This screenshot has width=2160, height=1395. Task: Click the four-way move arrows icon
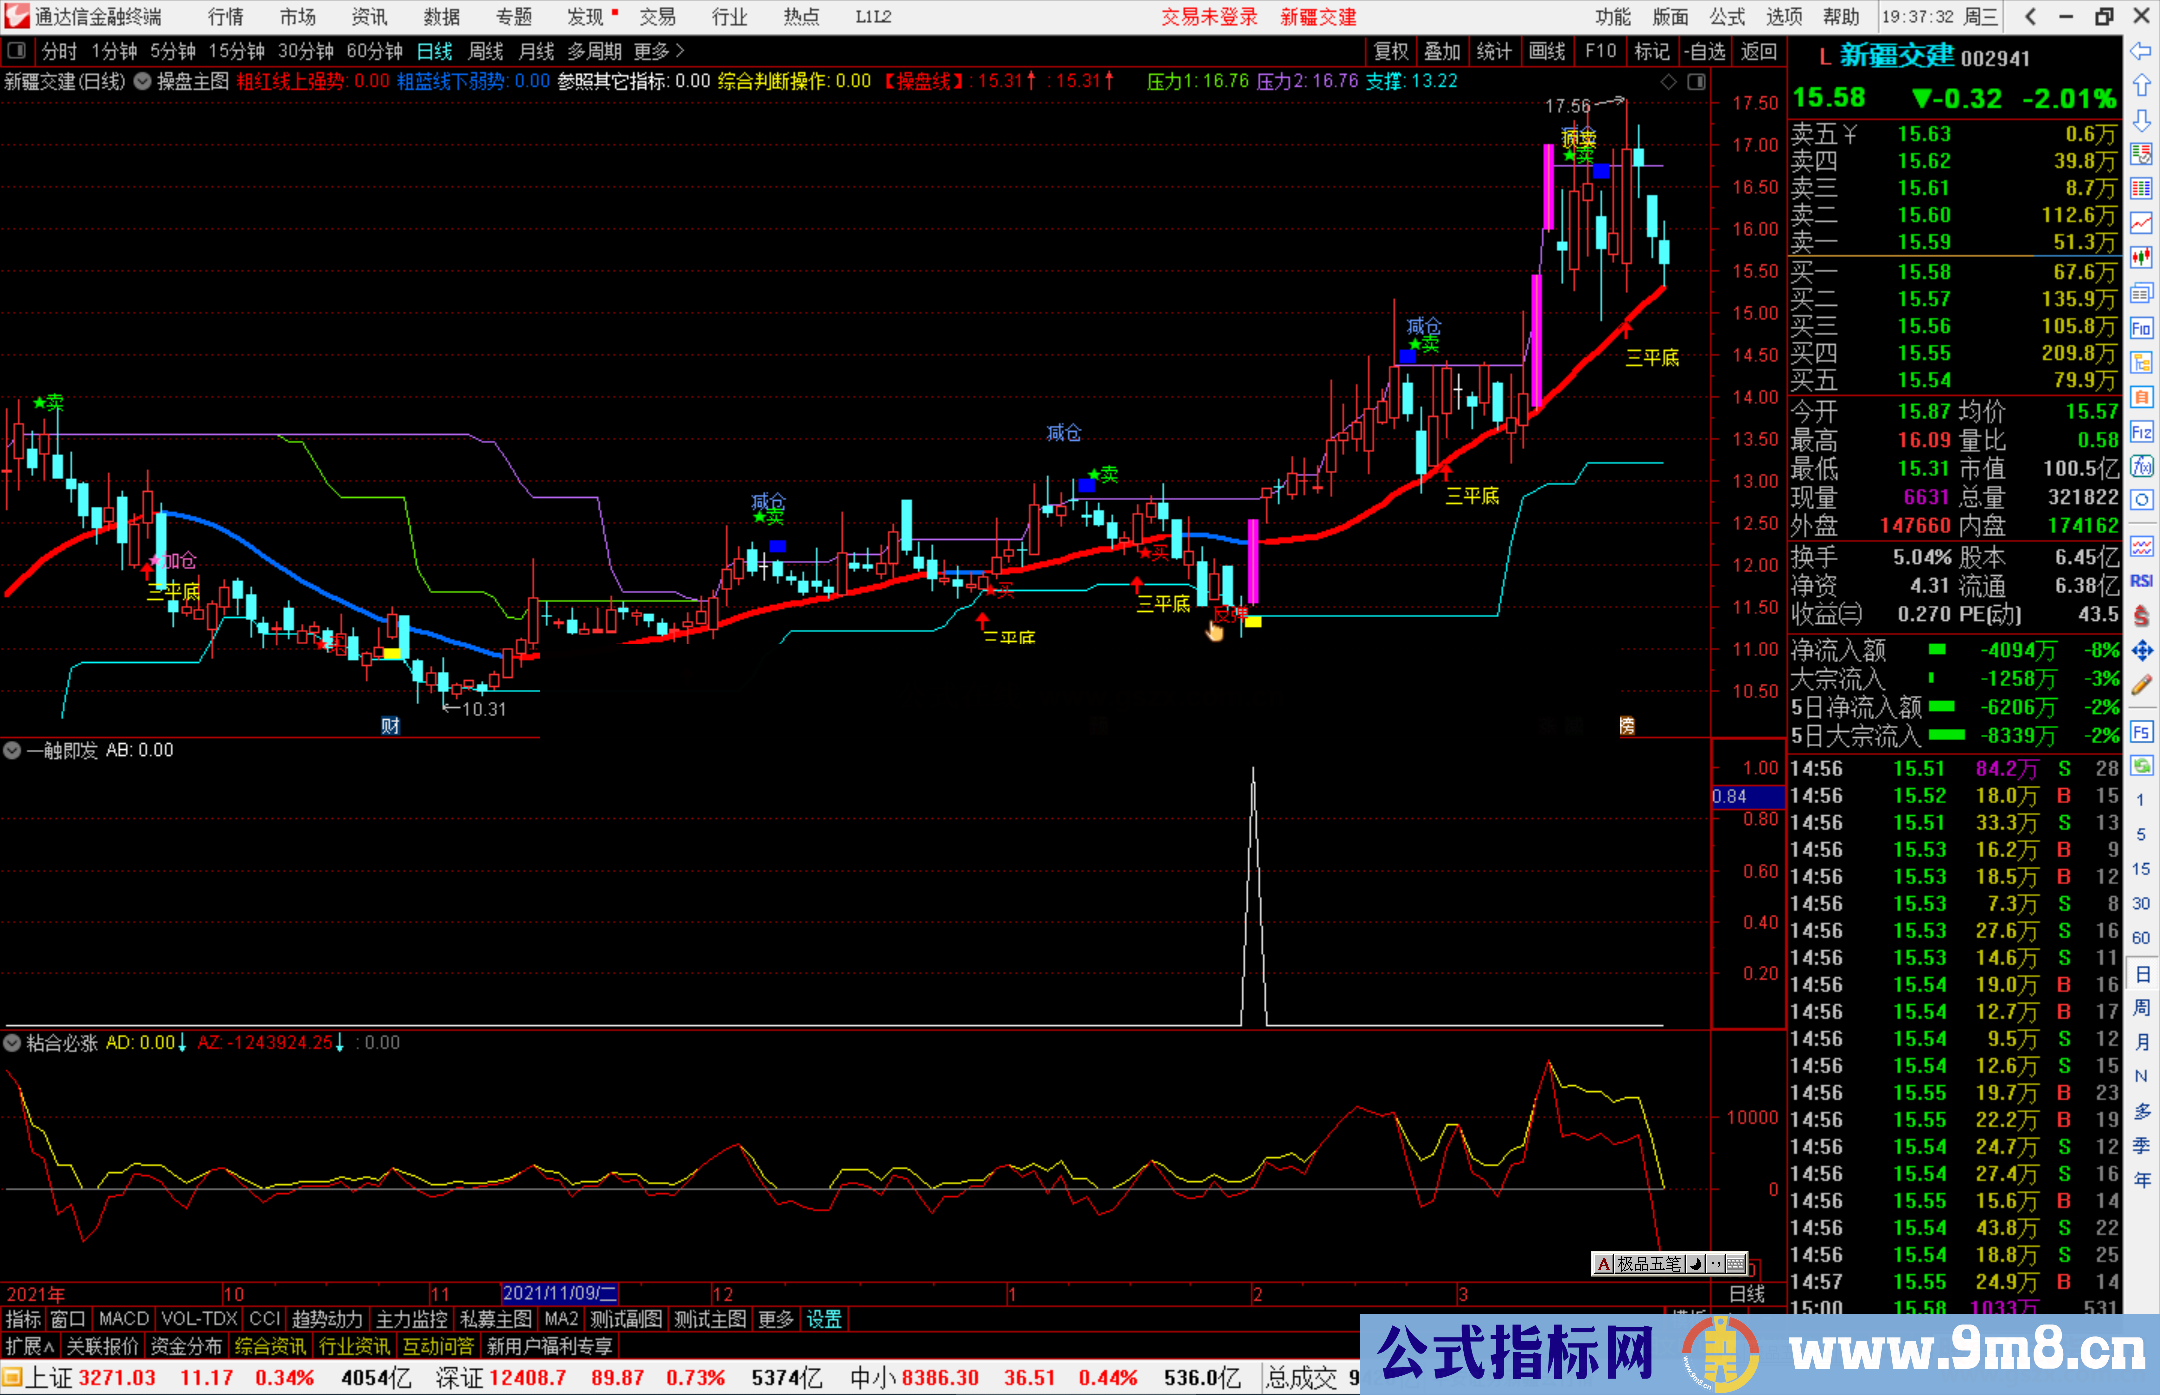pyautogui.click(x=2140, y=651)
